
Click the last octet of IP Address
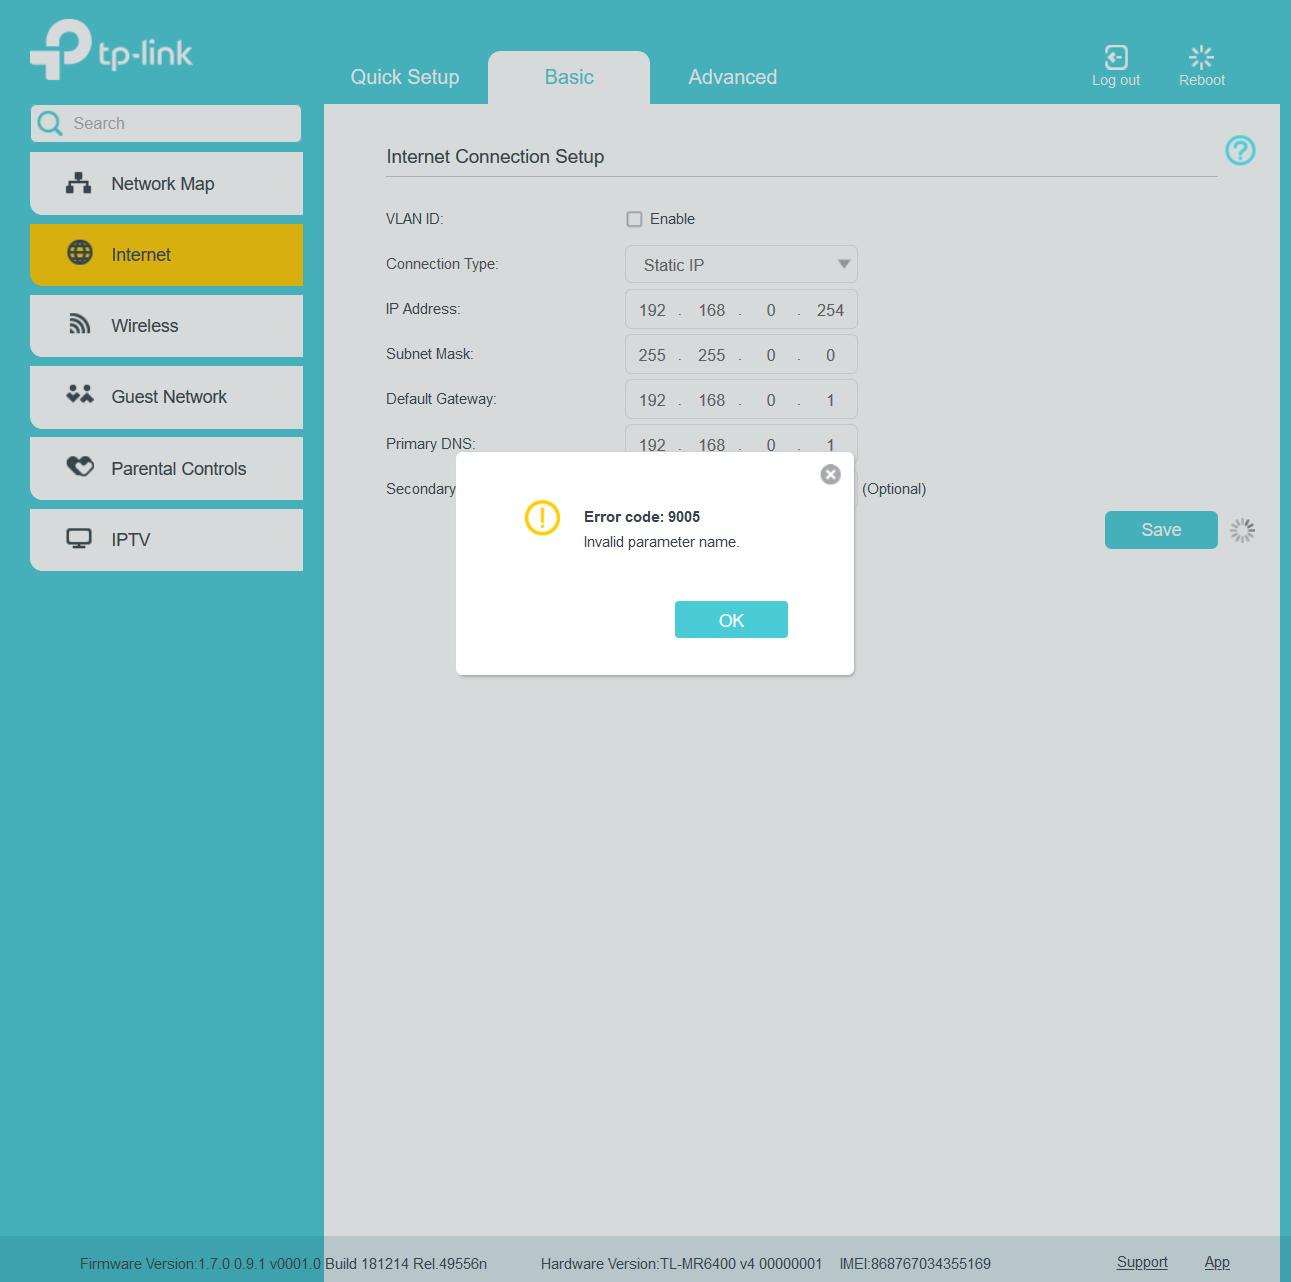(830, 311)
